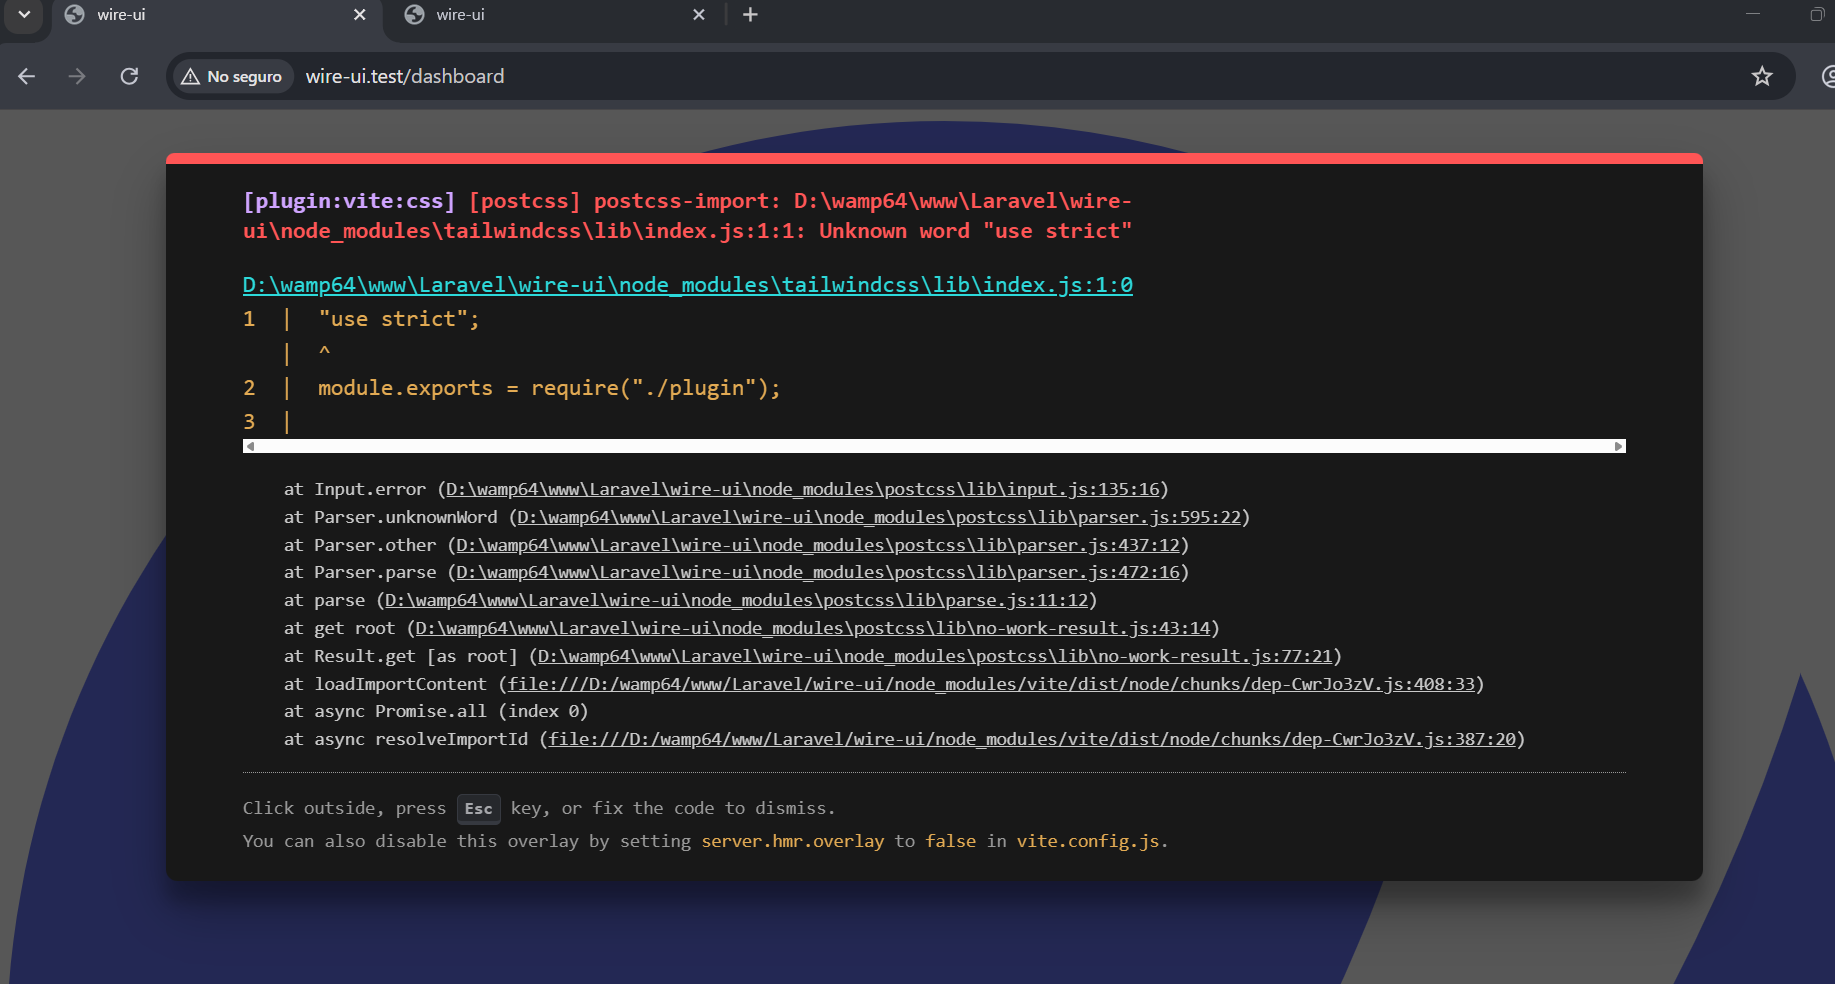The image size is (1835, 984).
Task: Open the tailwindcss index.js:1:0 file link
Action: (x=687, y=285)
